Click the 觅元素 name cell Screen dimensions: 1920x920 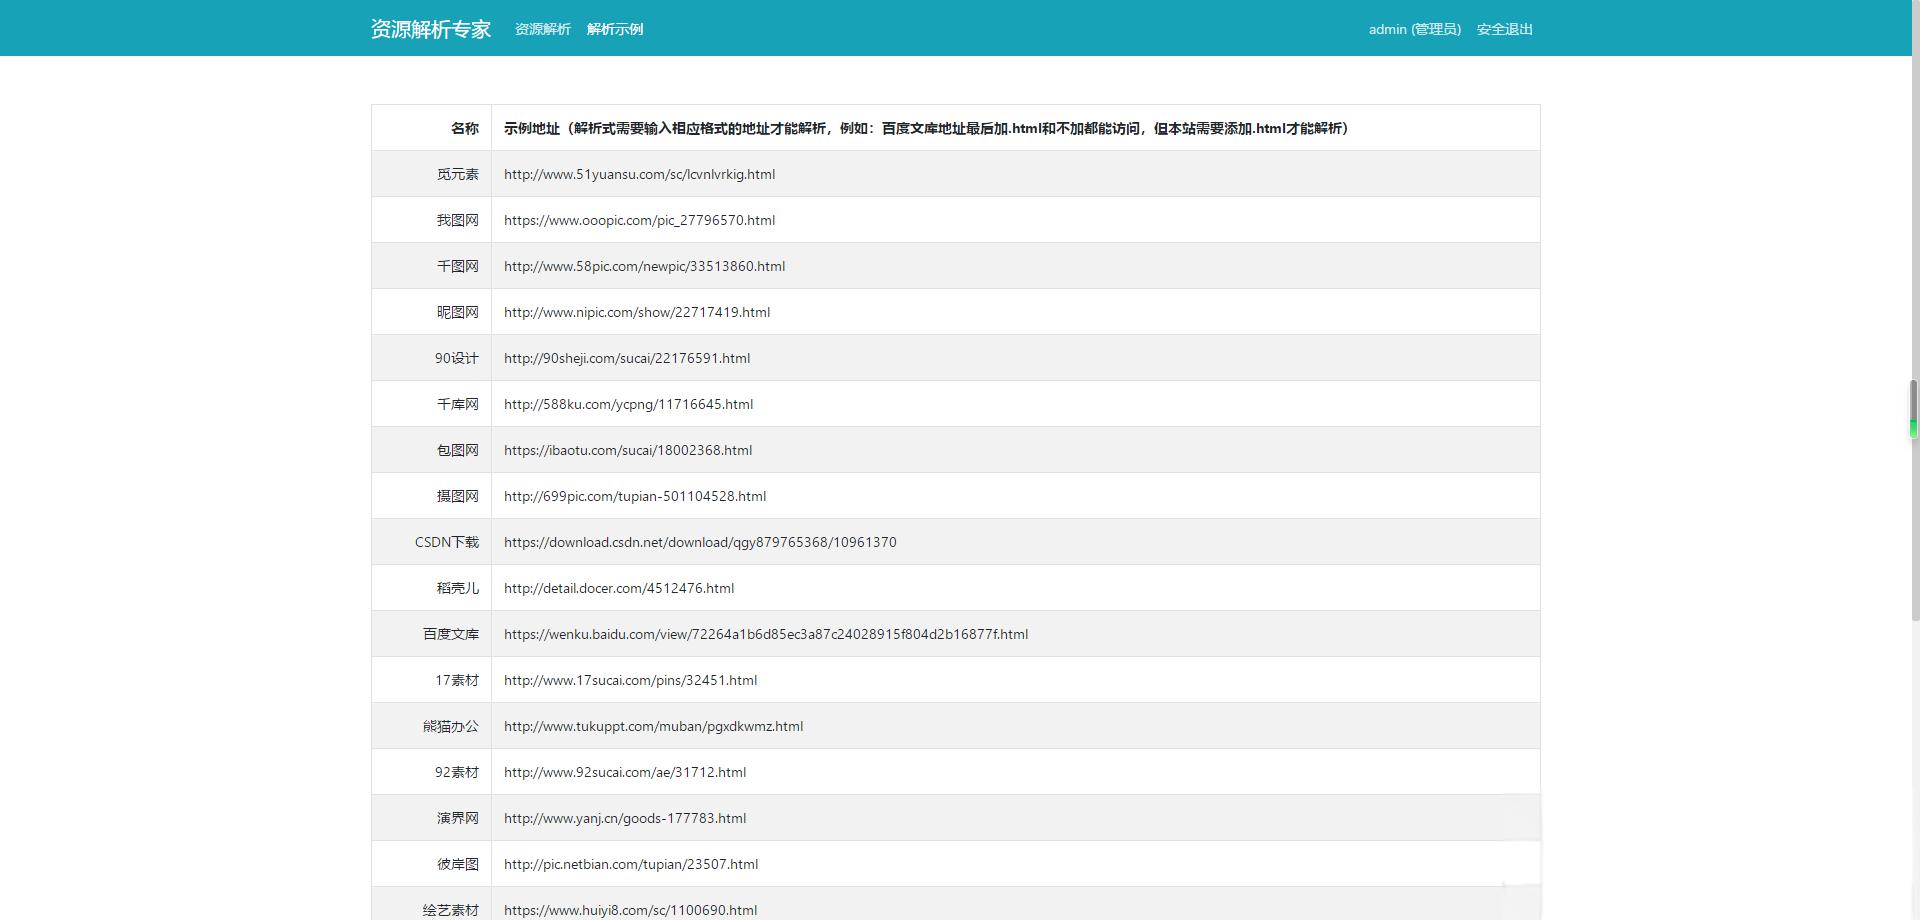tap(431, 174)
